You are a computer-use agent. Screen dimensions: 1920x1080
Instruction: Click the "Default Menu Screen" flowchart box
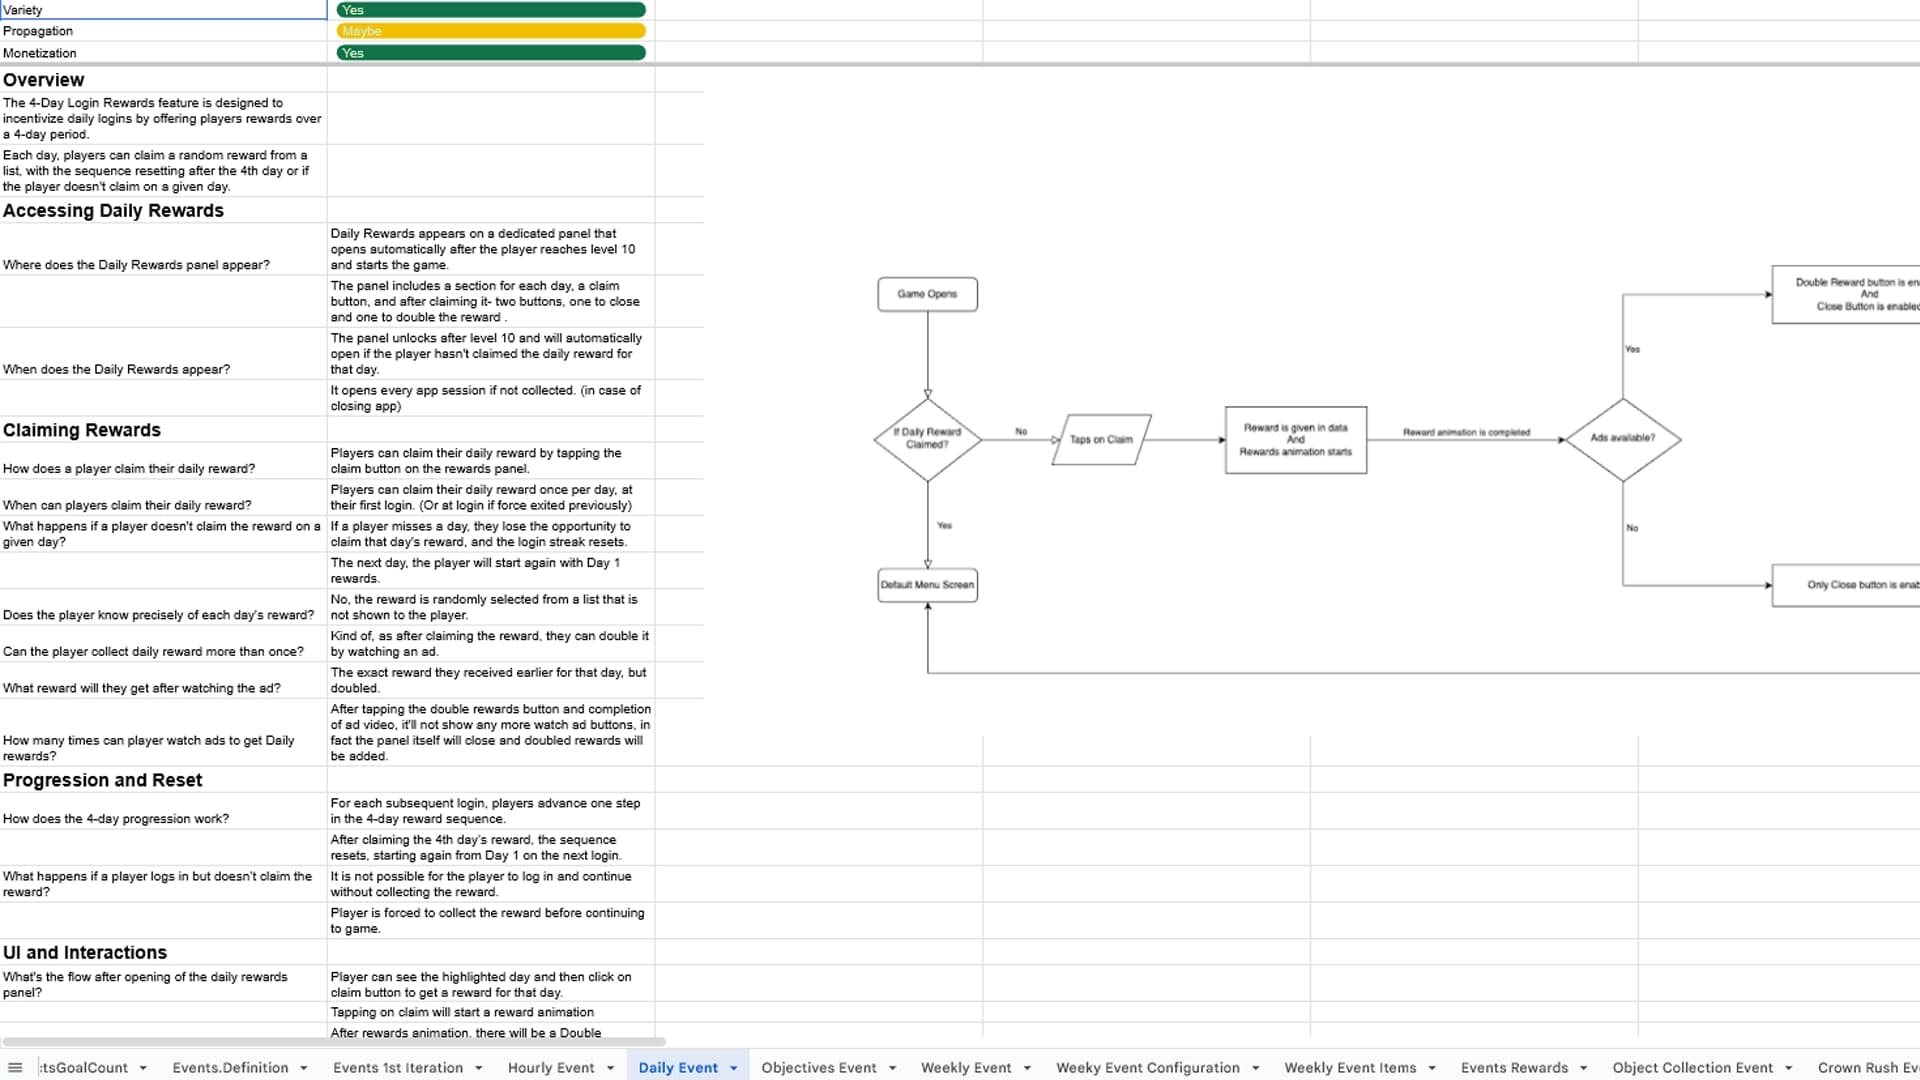926,584
